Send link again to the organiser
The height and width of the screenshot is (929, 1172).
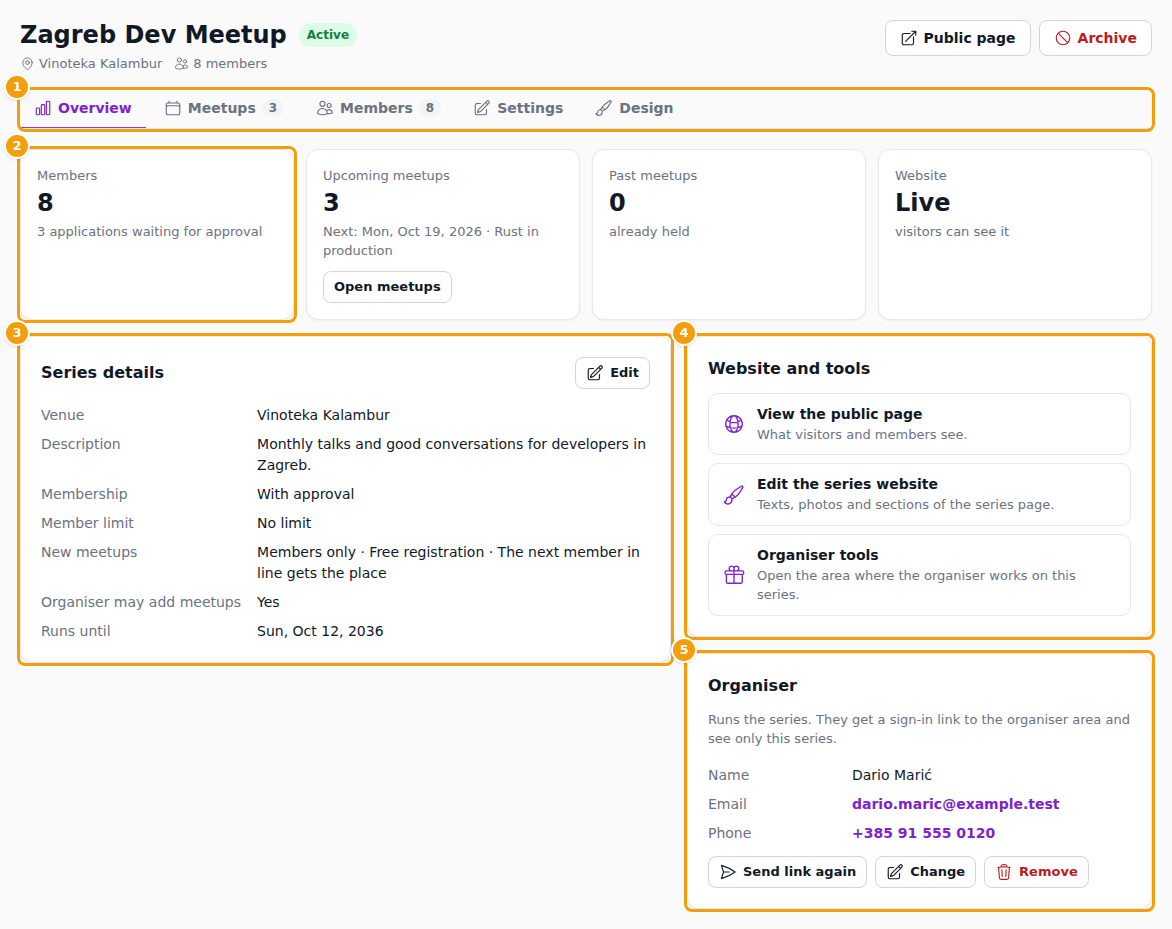point(787,872)
